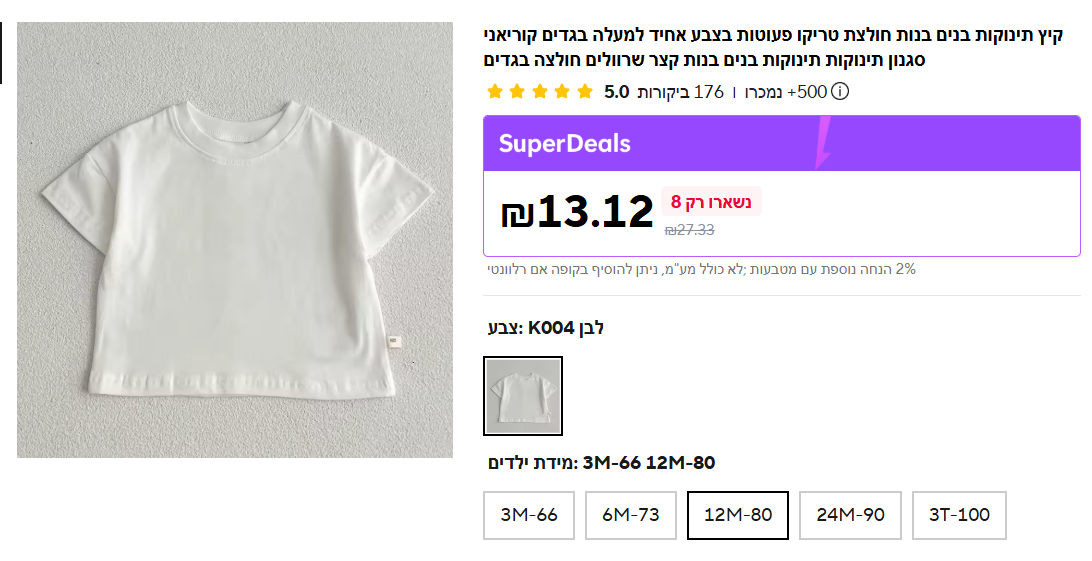Screen dimensions: 1092x561
Task: Select size 3M-66
Action: tap(529, 515)
